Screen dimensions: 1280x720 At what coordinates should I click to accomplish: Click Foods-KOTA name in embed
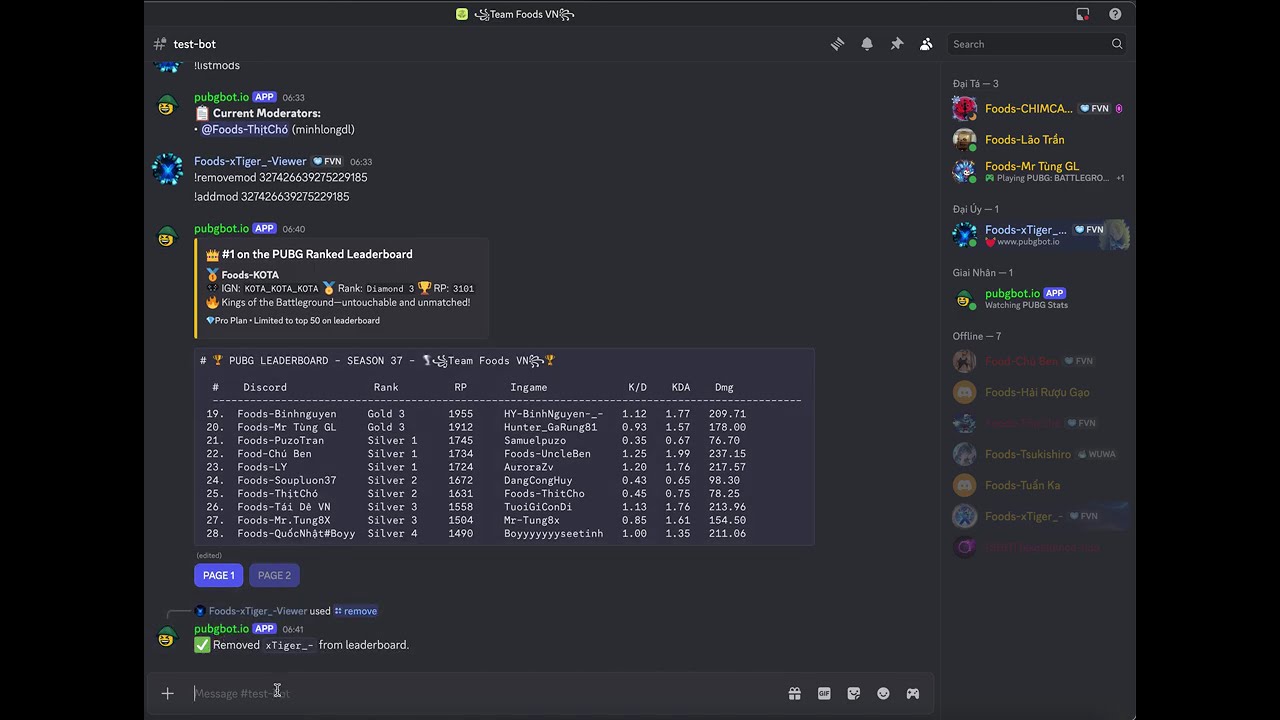pyautogui.click(x=250, y=274)
